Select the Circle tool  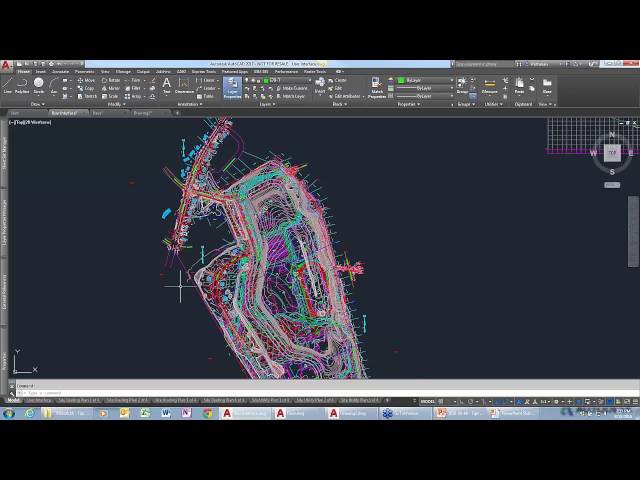pyautogui.click(x=38, y=86)
